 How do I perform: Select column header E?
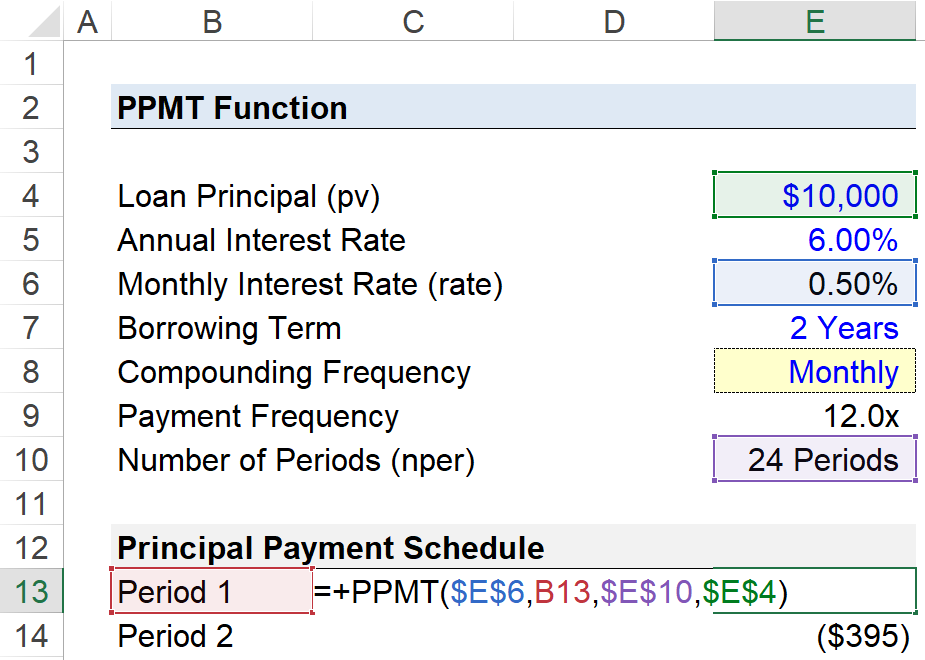pos(813,20)
